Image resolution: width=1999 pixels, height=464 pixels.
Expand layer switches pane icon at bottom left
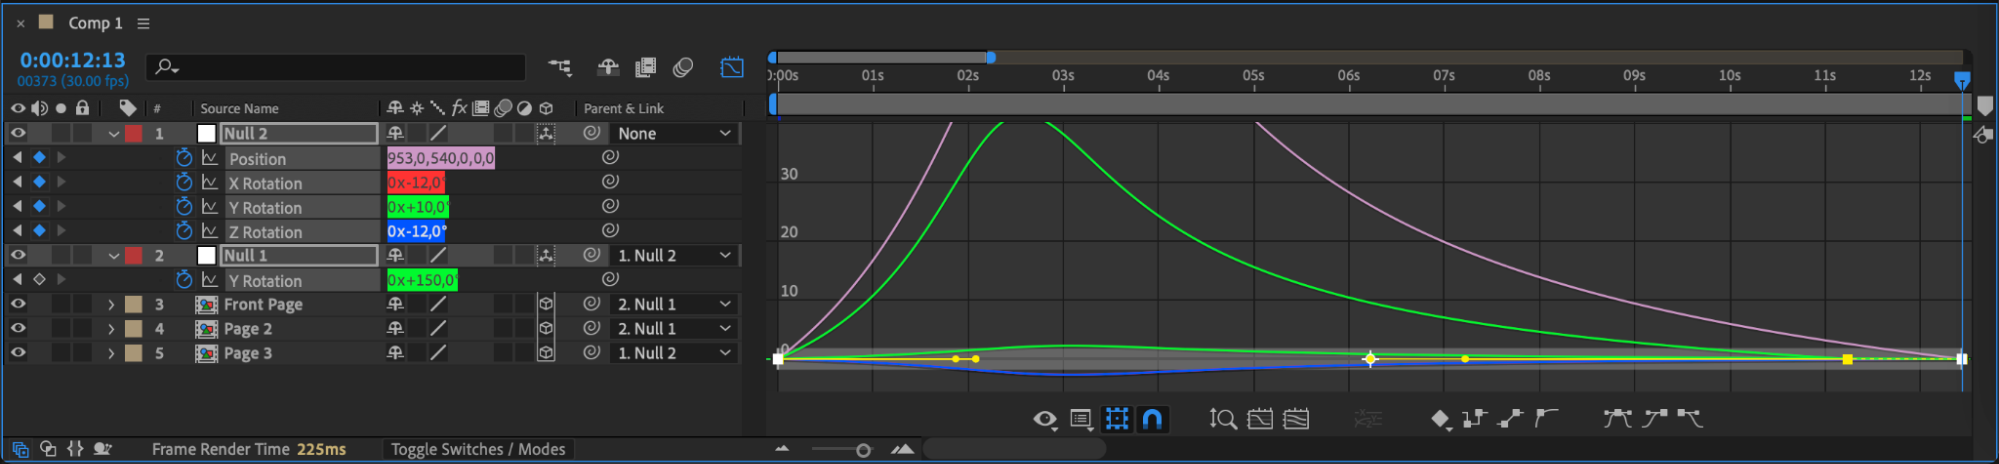tap(20, 449)
